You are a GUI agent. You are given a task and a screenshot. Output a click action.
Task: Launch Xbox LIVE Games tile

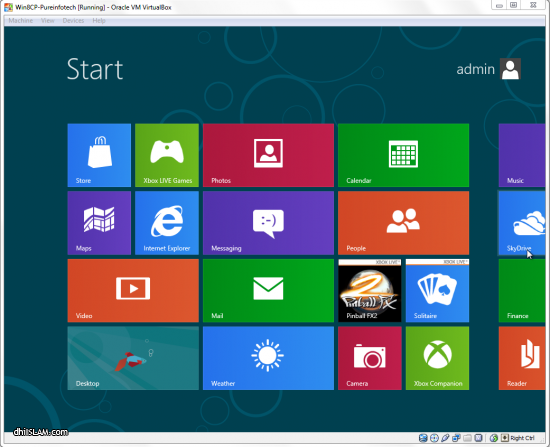tap(167, 155)
